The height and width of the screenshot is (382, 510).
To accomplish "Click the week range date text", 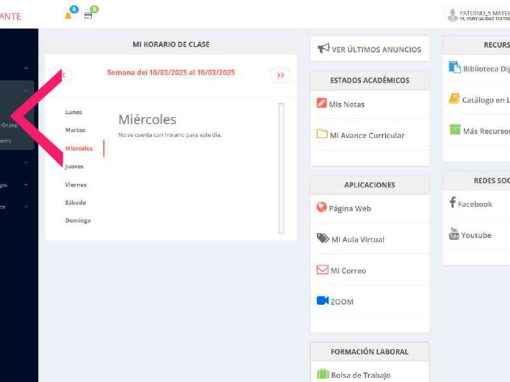I will point(171,72).
